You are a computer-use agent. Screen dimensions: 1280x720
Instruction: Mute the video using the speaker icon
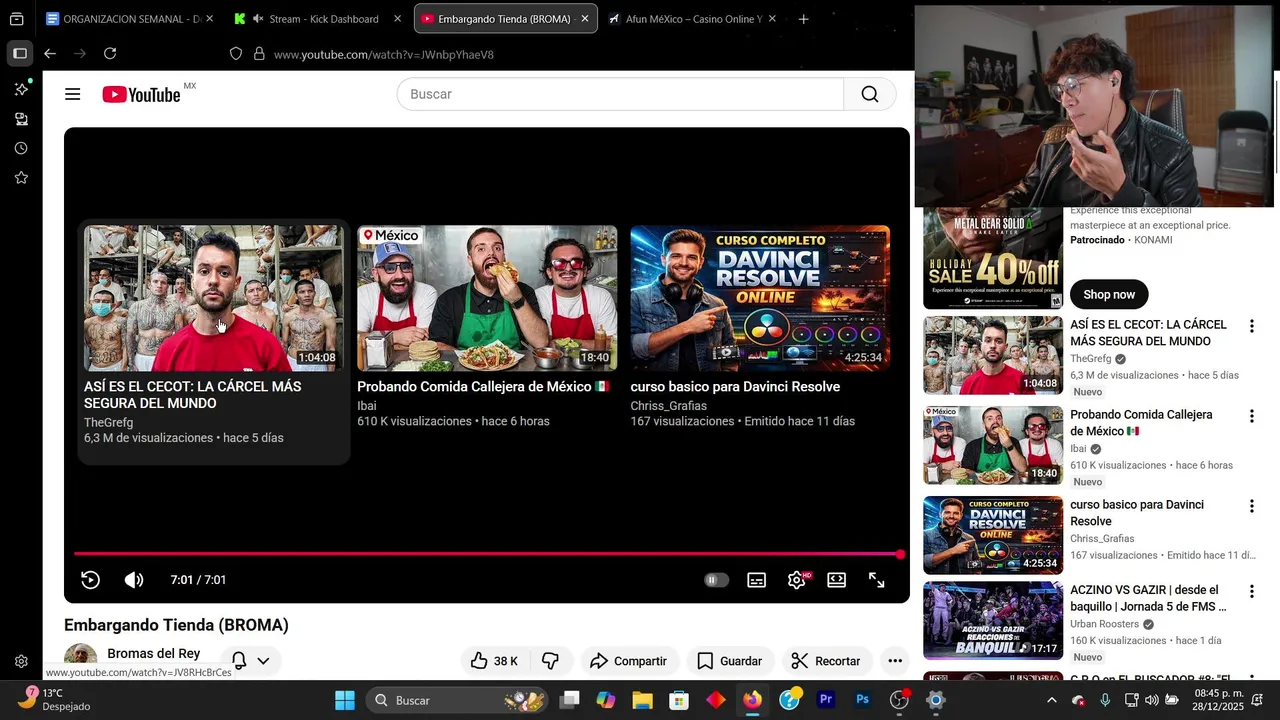[133, 580]
